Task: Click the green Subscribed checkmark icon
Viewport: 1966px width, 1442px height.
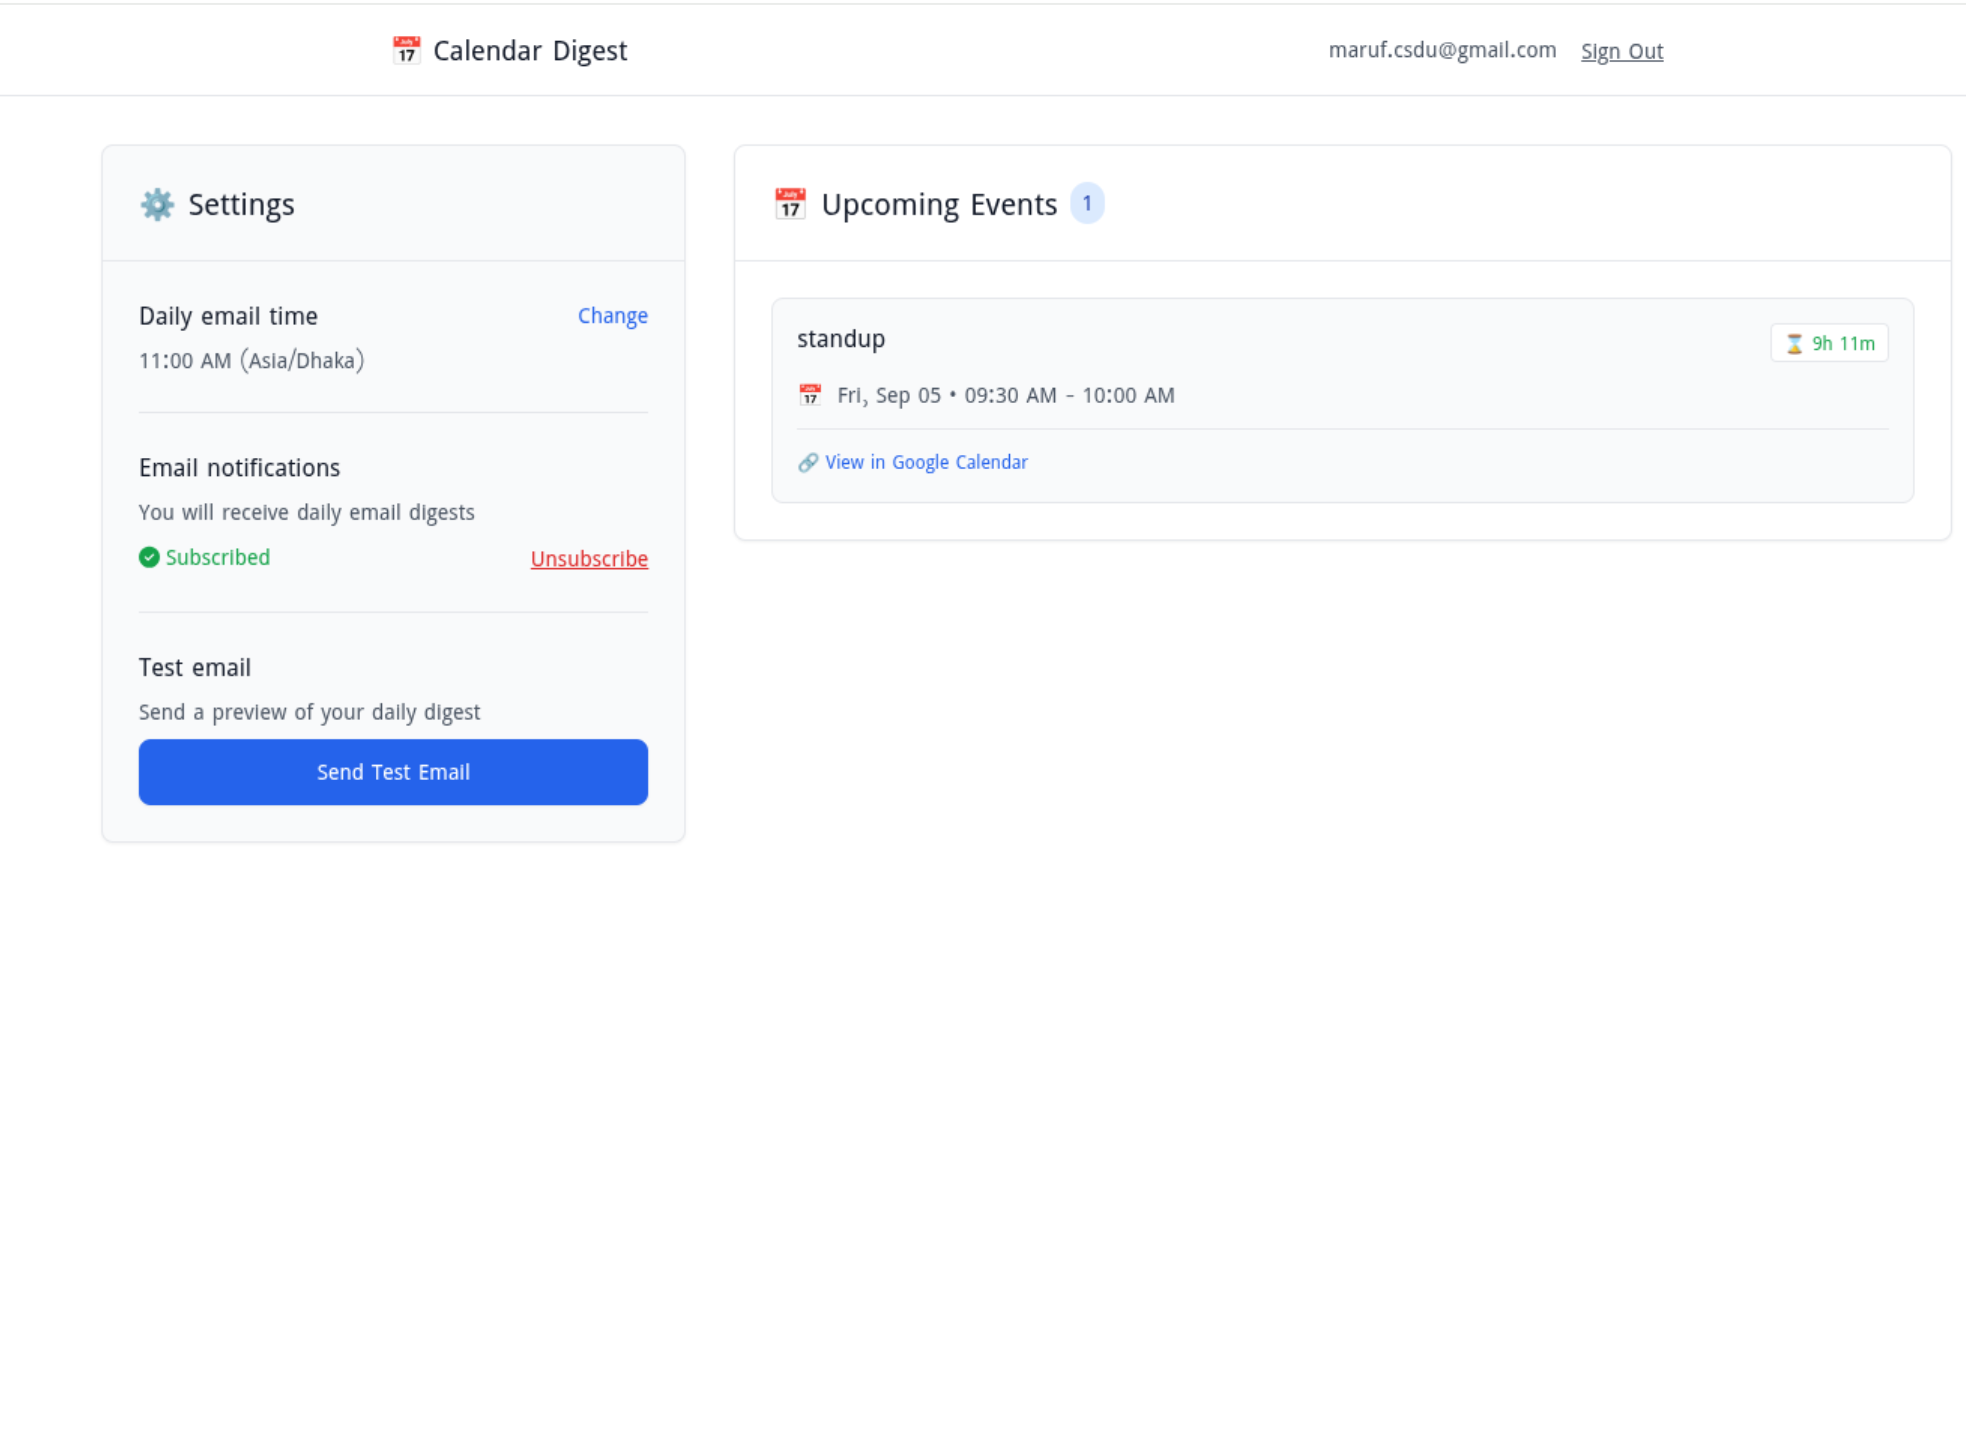Action: [149, 557]
